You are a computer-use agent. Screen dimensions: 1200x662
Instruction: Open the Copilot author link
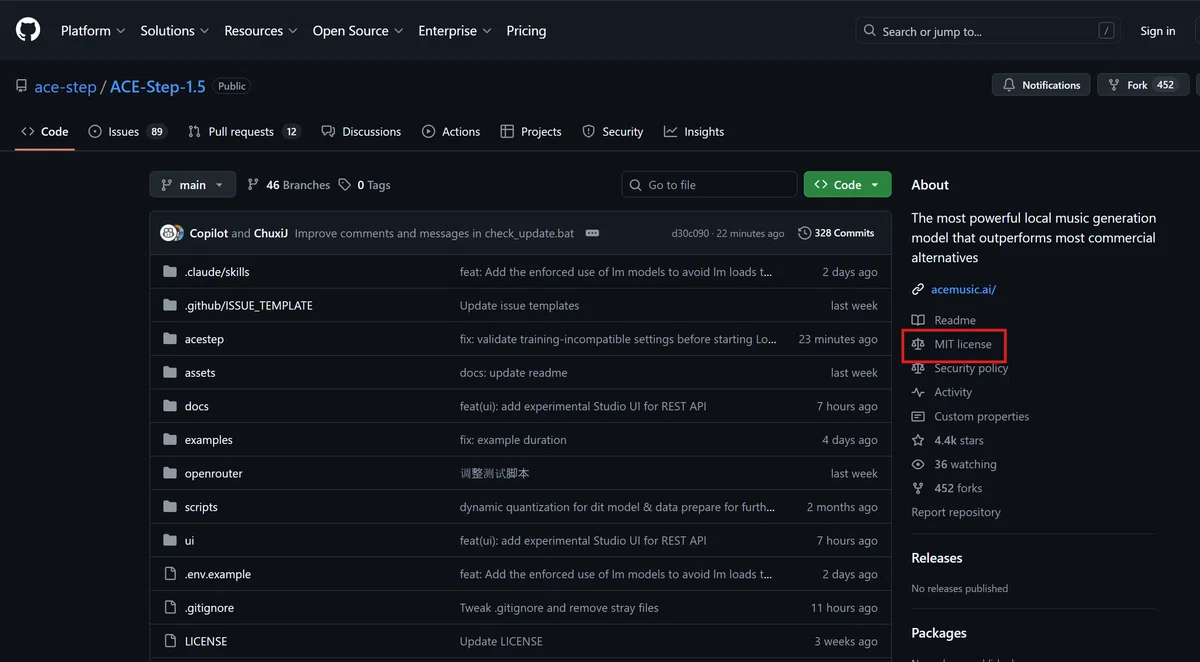pyautogui.click(x=209, y=233)
